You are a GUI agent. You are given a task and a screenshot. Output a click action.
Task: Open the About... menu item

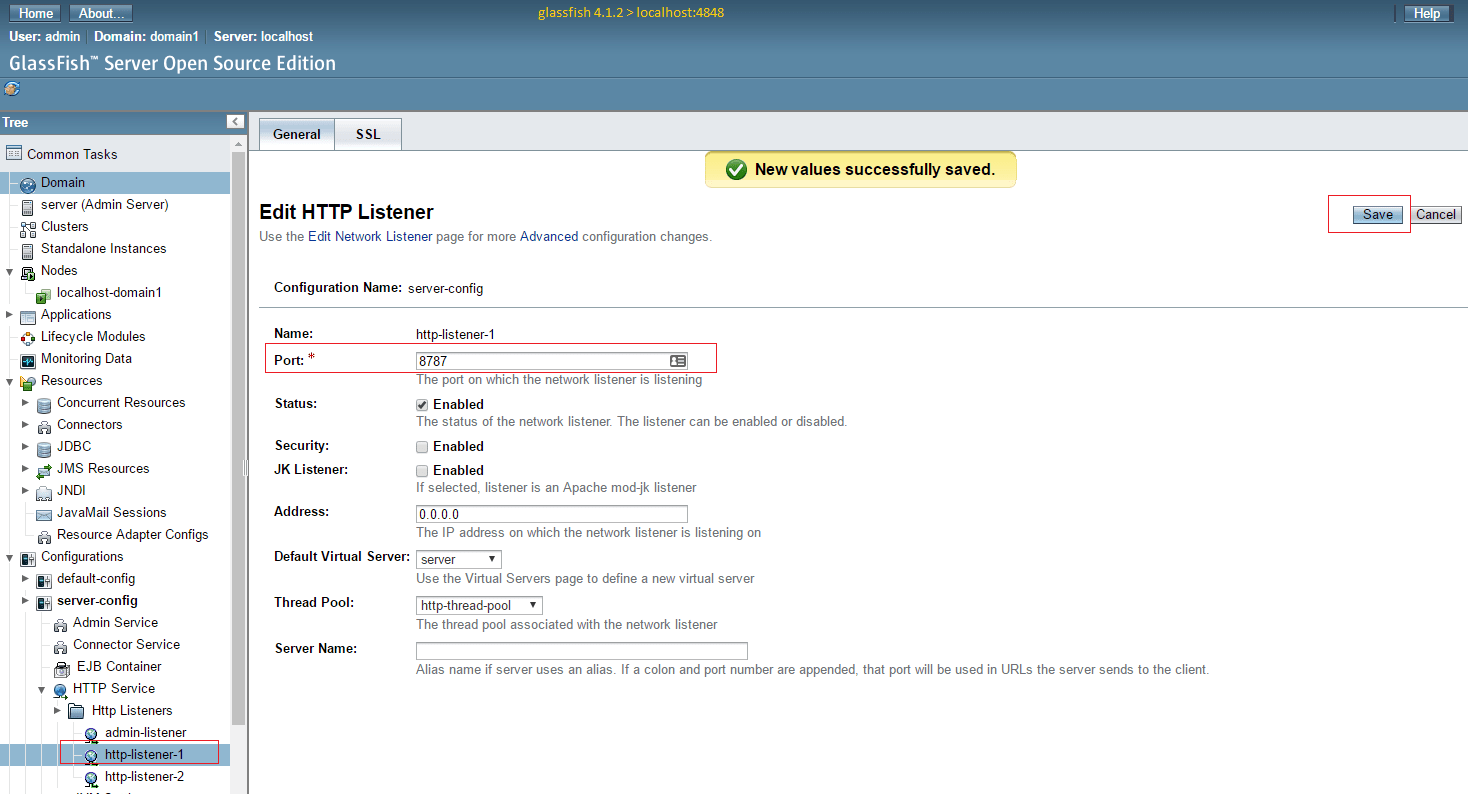(100, 13)
